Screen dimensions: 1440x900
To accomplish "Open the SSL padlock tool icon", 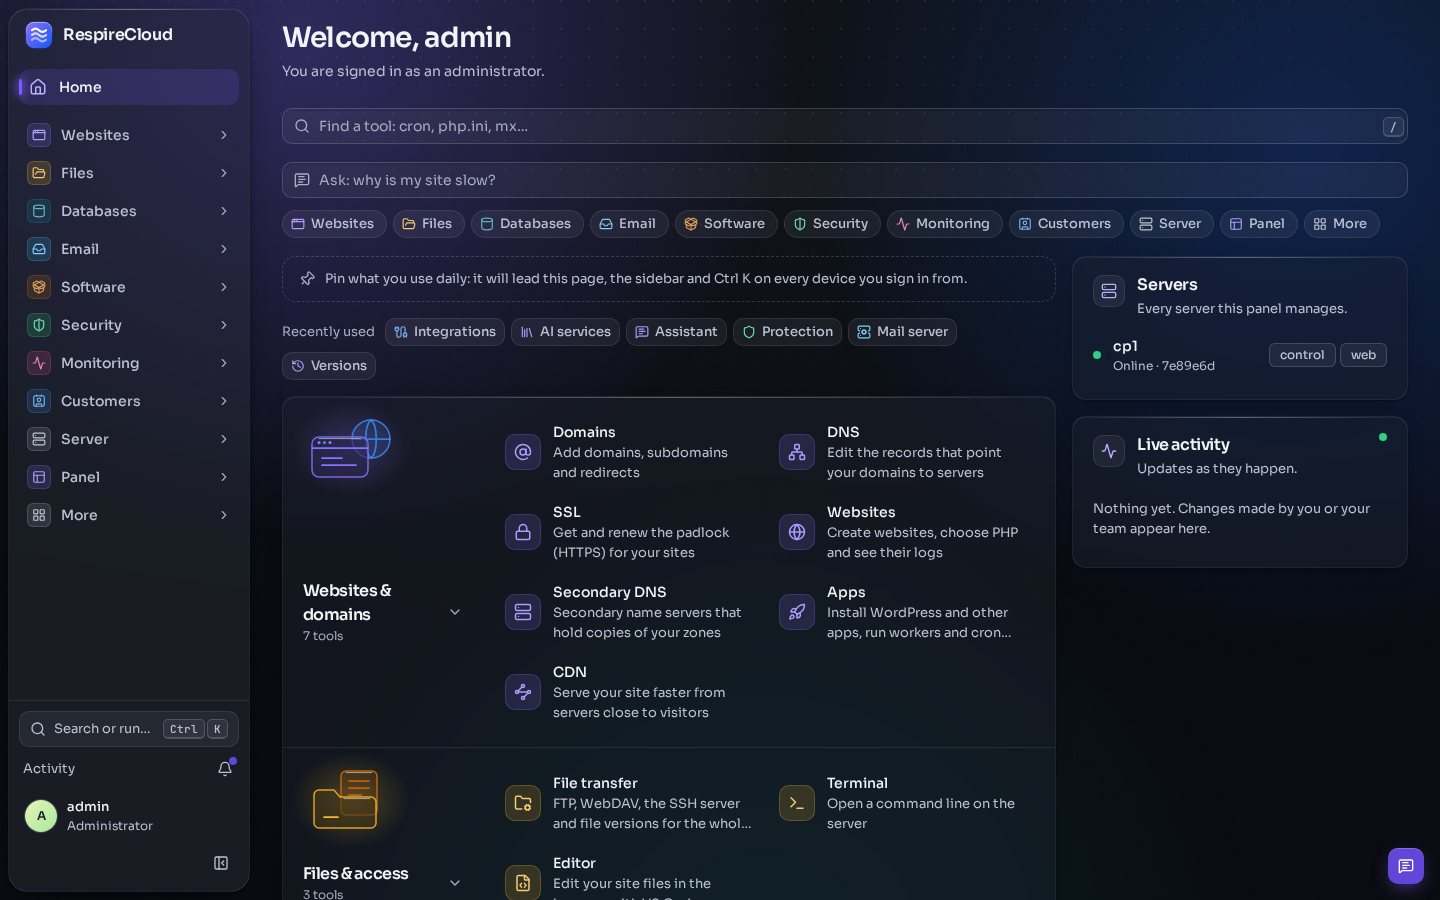I will point(523,532).
